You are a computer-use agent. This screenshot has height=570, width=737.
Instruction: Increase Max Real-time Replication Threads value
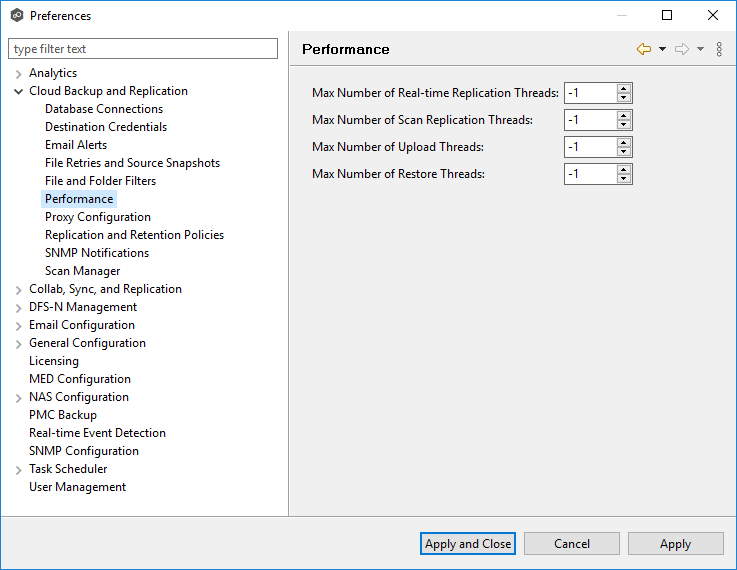[624, 89]
